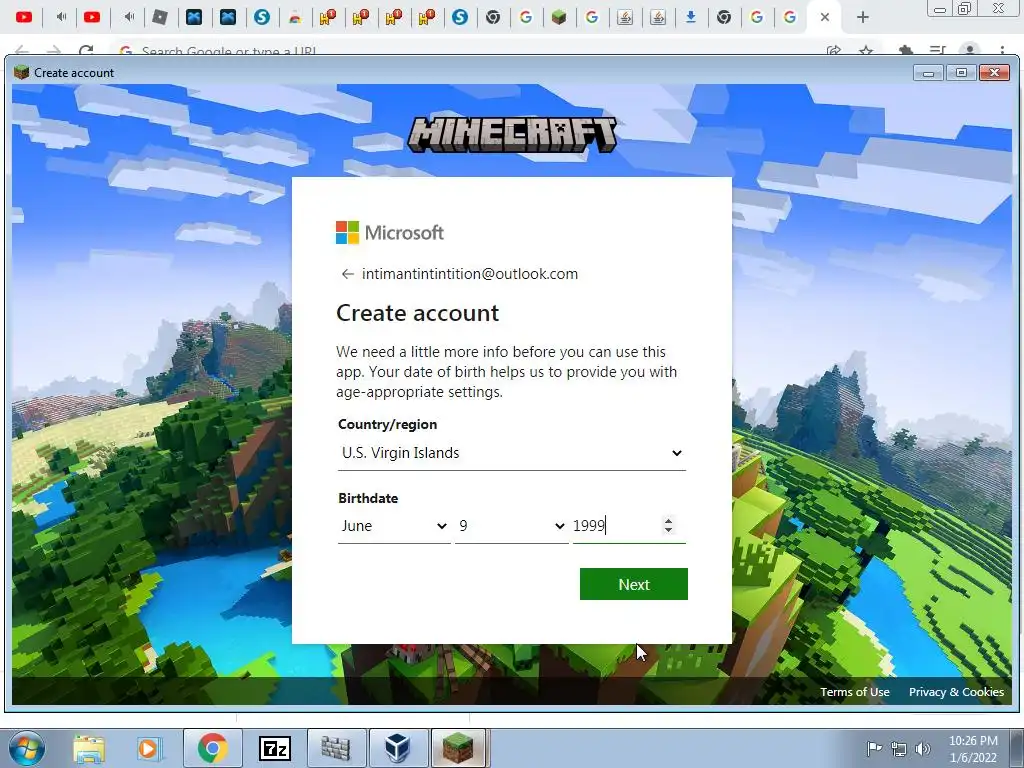Screen dimensions: 1024x768
Task: Open the Privacy & Cookies link
Action: 956,692
